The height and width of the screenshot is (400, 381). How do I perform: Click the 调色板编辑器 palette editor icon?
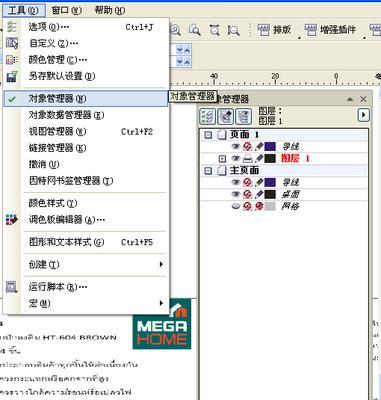(x=12, y=220)
